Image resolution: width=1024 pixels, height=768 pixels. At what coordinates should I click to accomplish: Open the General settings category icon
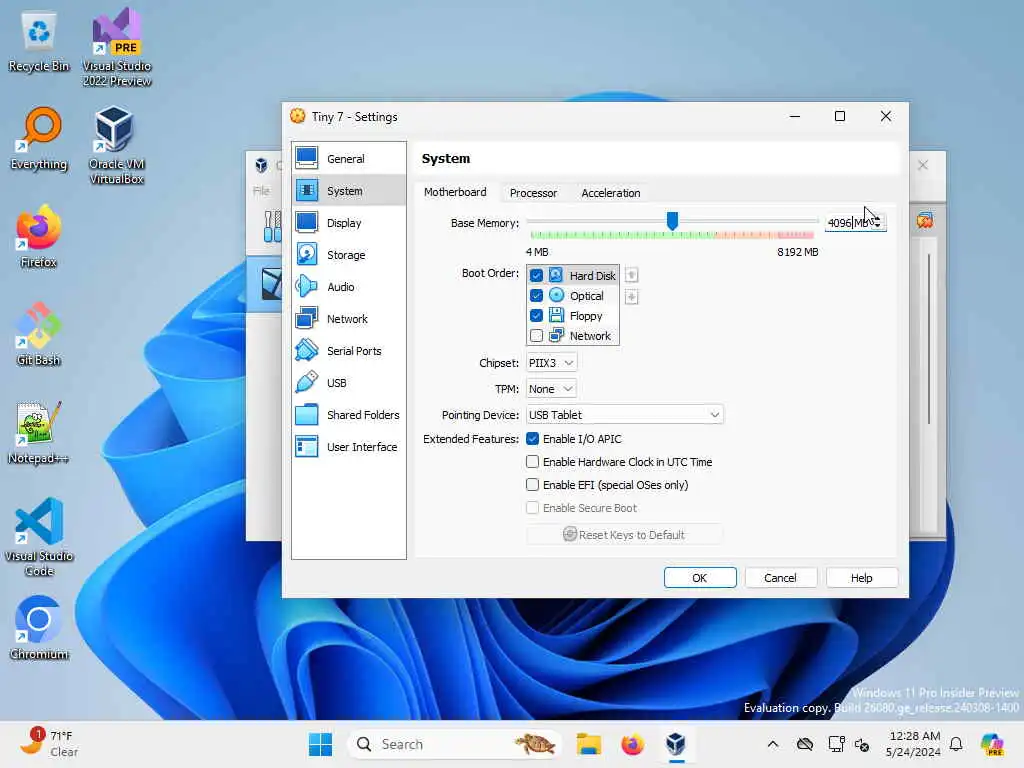(306, 159)
